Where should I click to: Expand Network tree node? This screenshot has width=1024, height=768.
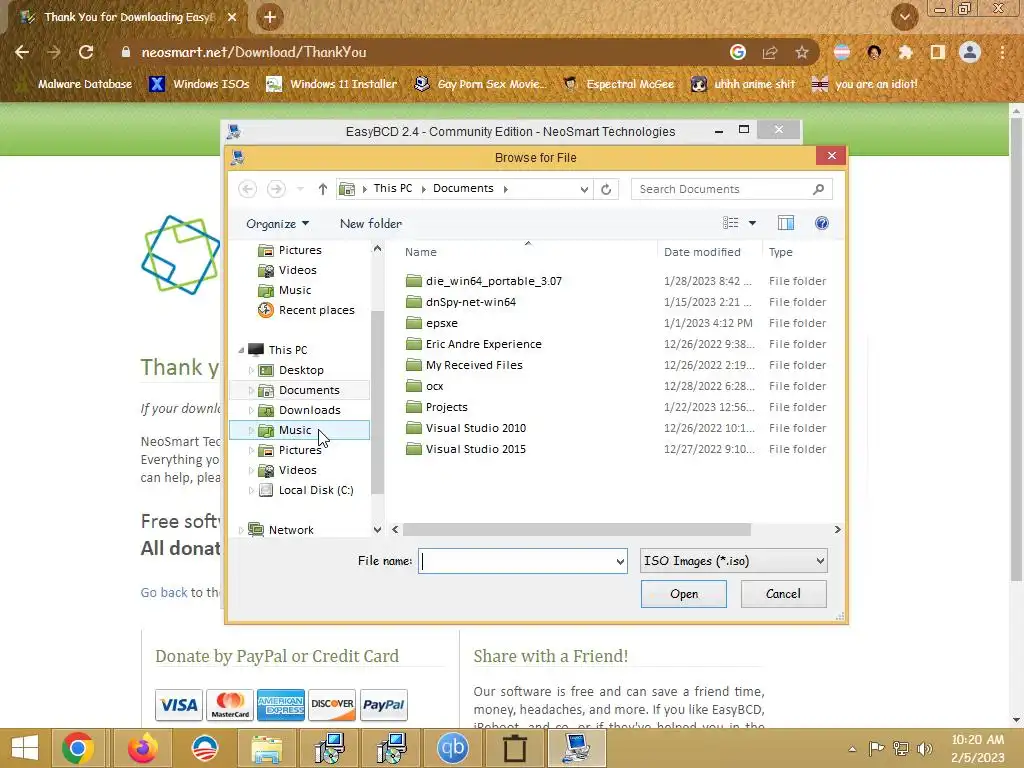point(241,530)
